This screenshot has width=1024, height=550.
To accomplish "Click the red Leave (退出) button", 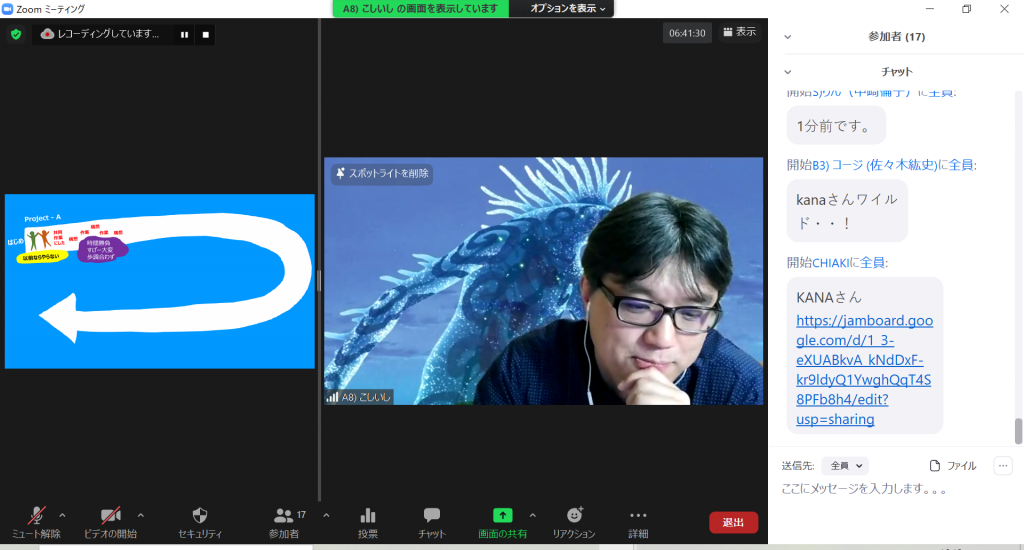I will 733,523.
